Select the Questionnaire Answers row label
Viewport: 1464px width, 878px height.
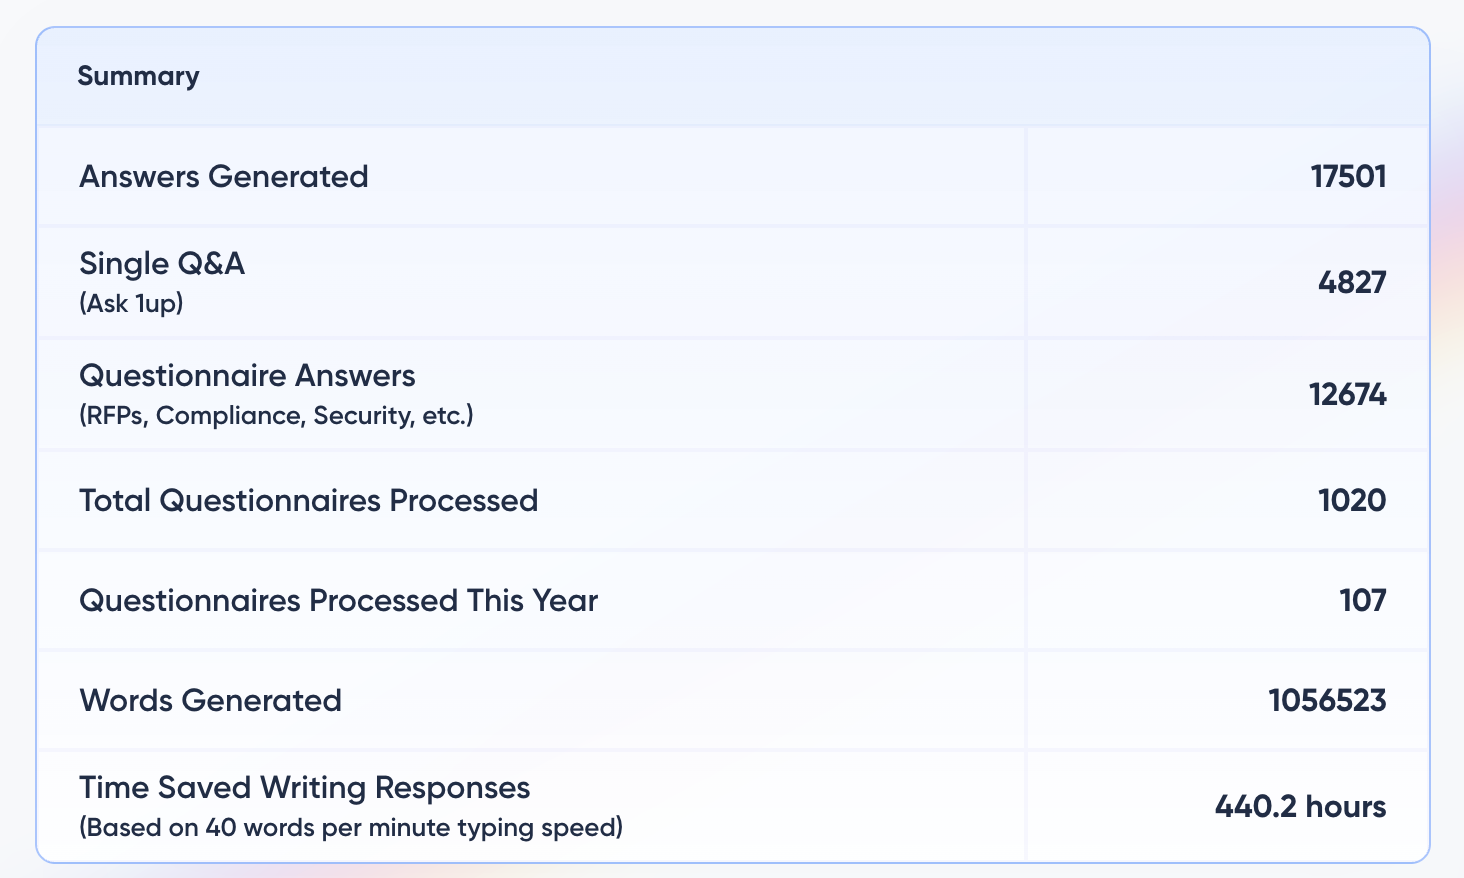247,375
